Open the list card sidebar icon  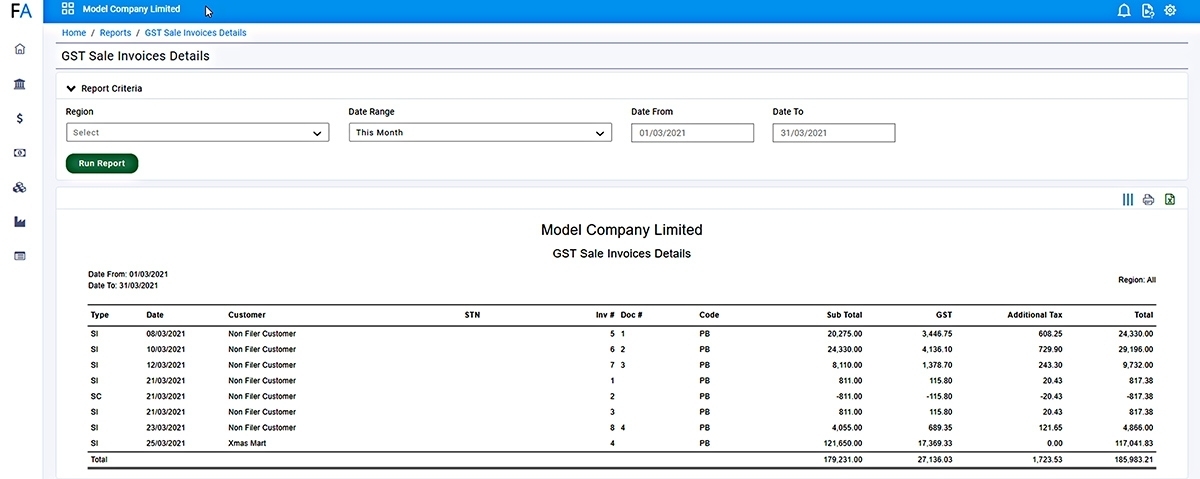click(20, 256)
